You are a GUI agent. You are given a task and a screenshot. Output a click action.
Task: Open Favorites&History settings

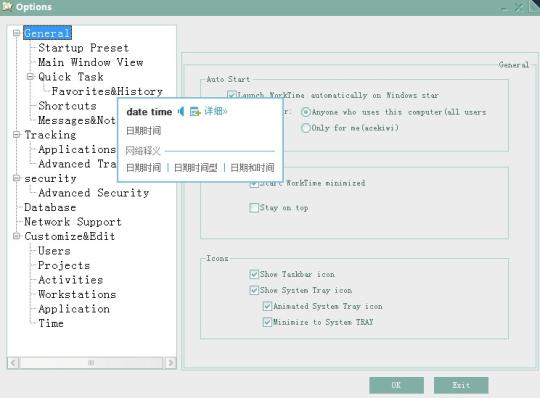(107, 91)
